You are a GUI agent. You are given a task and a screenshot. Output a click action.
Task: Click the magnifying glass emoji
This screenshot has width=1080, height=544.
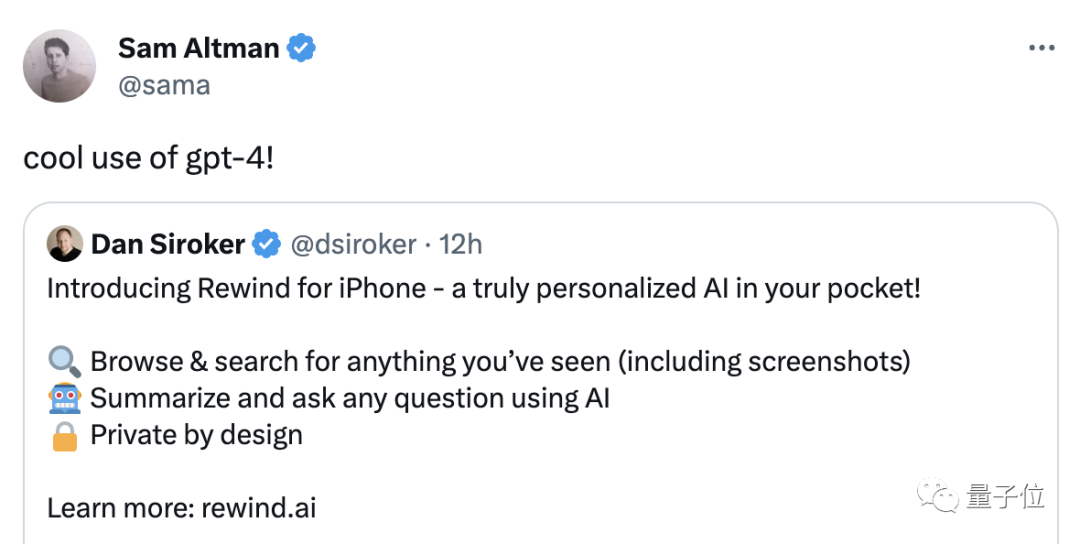(x=63, y=362)
